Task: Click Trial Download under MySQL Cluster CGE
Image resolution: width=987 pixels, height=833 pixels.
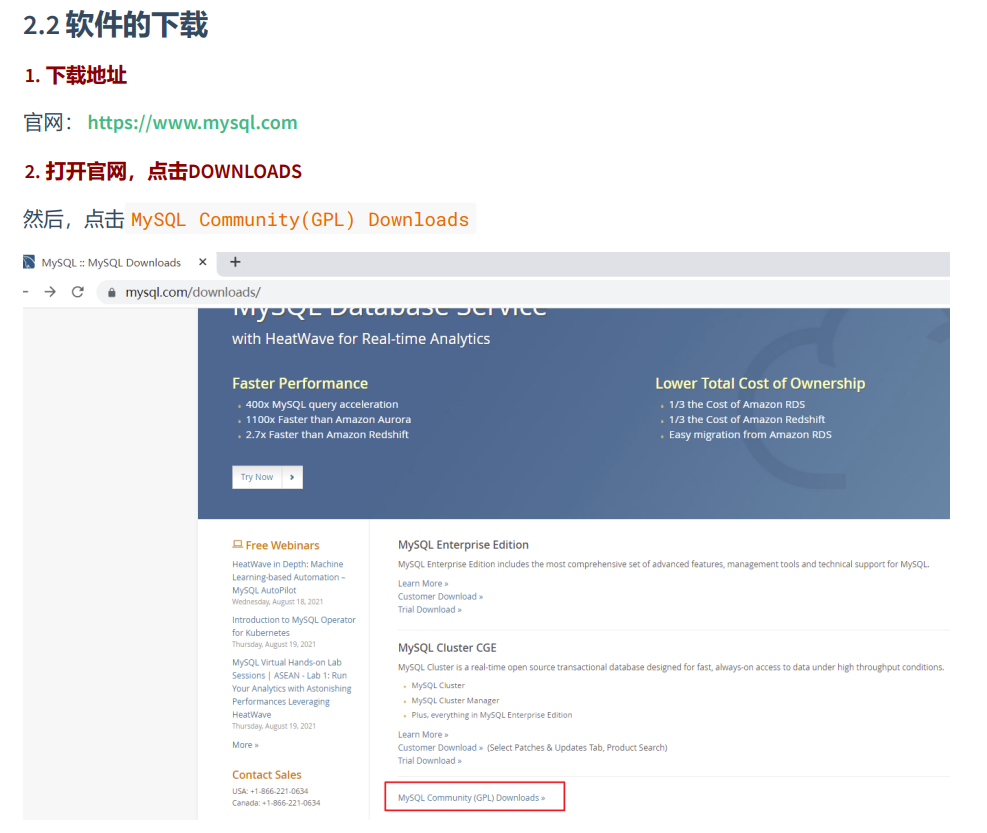Action: pos(429,761)
